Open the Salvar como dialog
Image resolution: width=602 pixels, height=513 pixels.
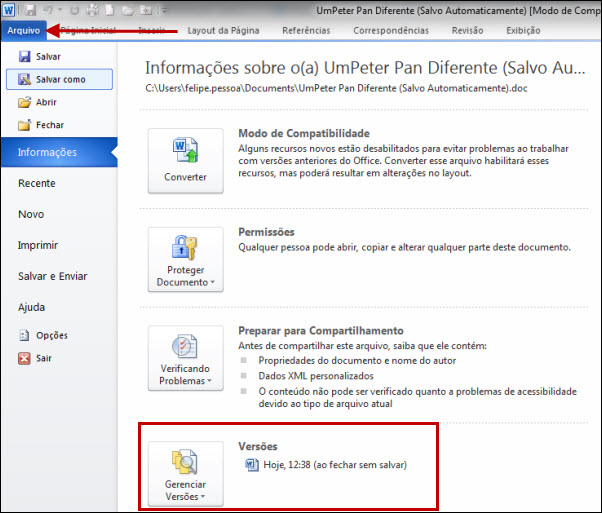[58, 79]
